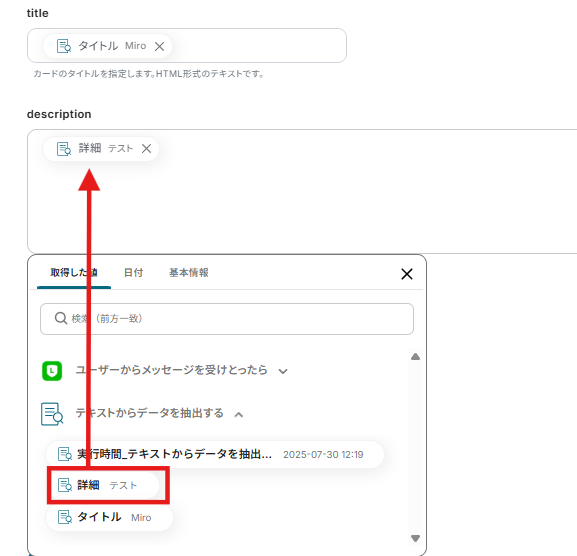Click the 2025-07-30 12:19 timestamp
Screen dimensions: 577x556
pyautogui.click(x=323, y=455)
